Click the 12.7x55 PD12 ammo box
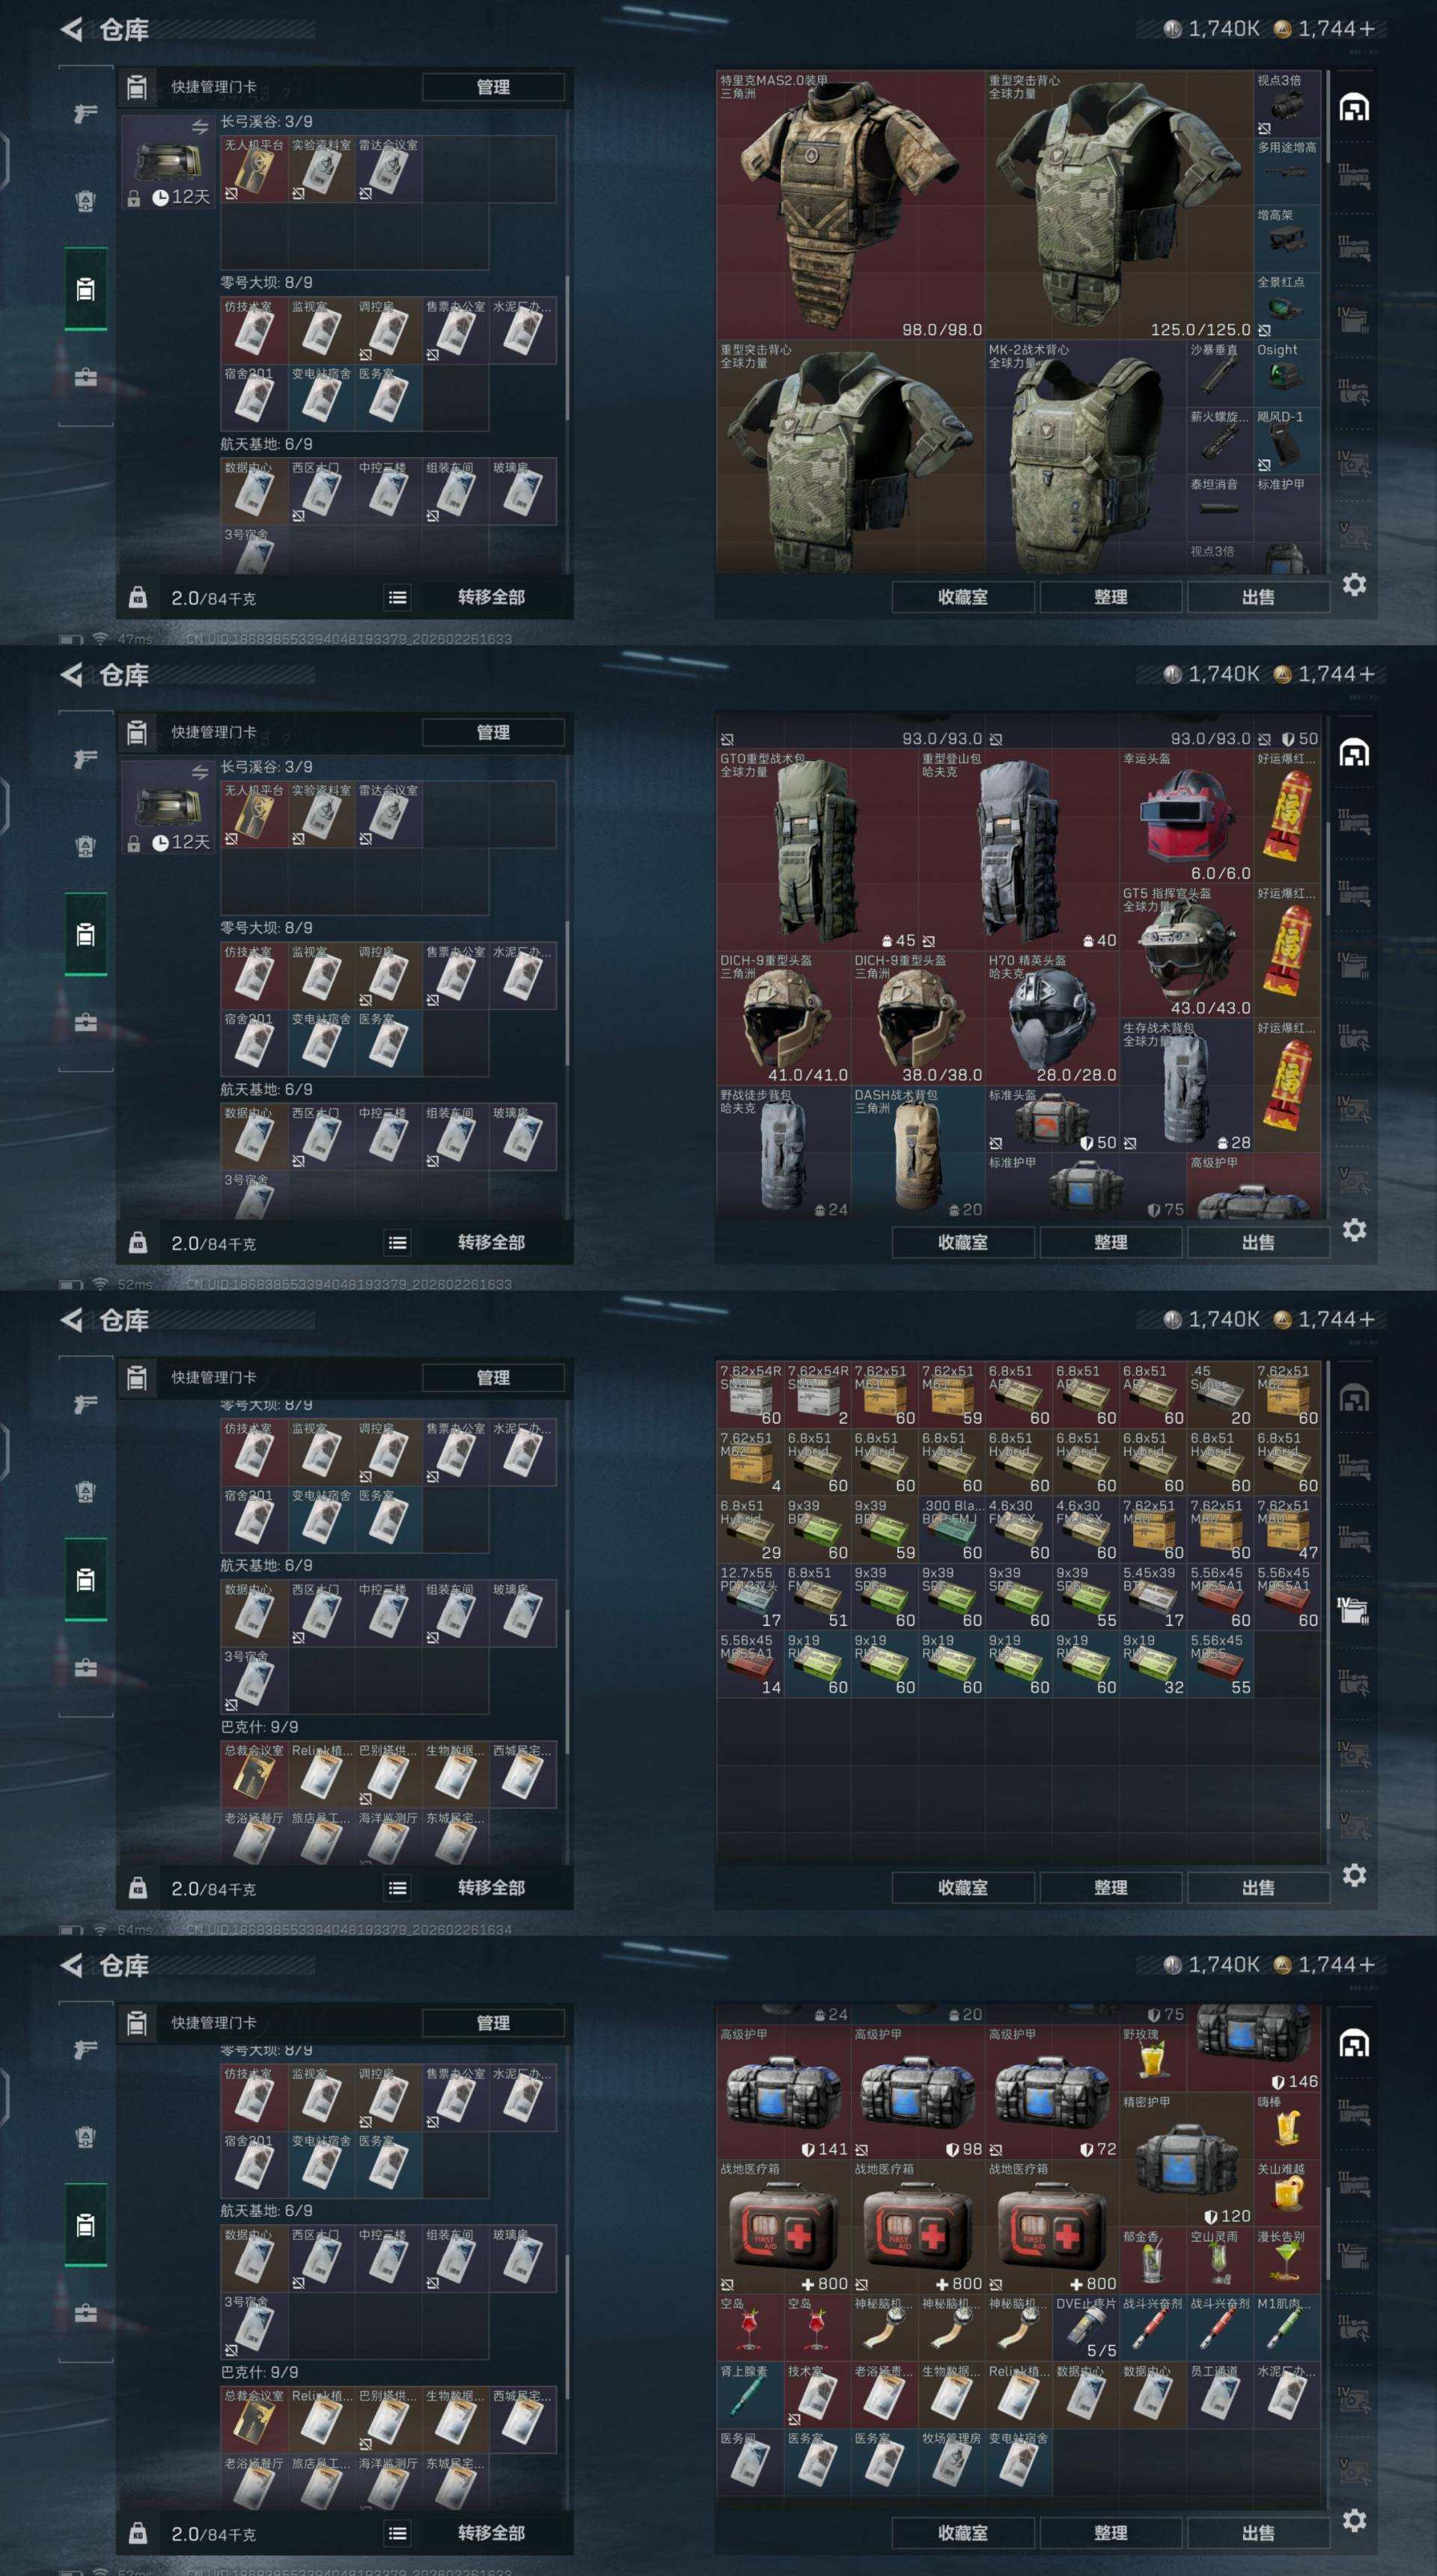Screen dimensions: 1437x2576 [x=750, y=1597]
